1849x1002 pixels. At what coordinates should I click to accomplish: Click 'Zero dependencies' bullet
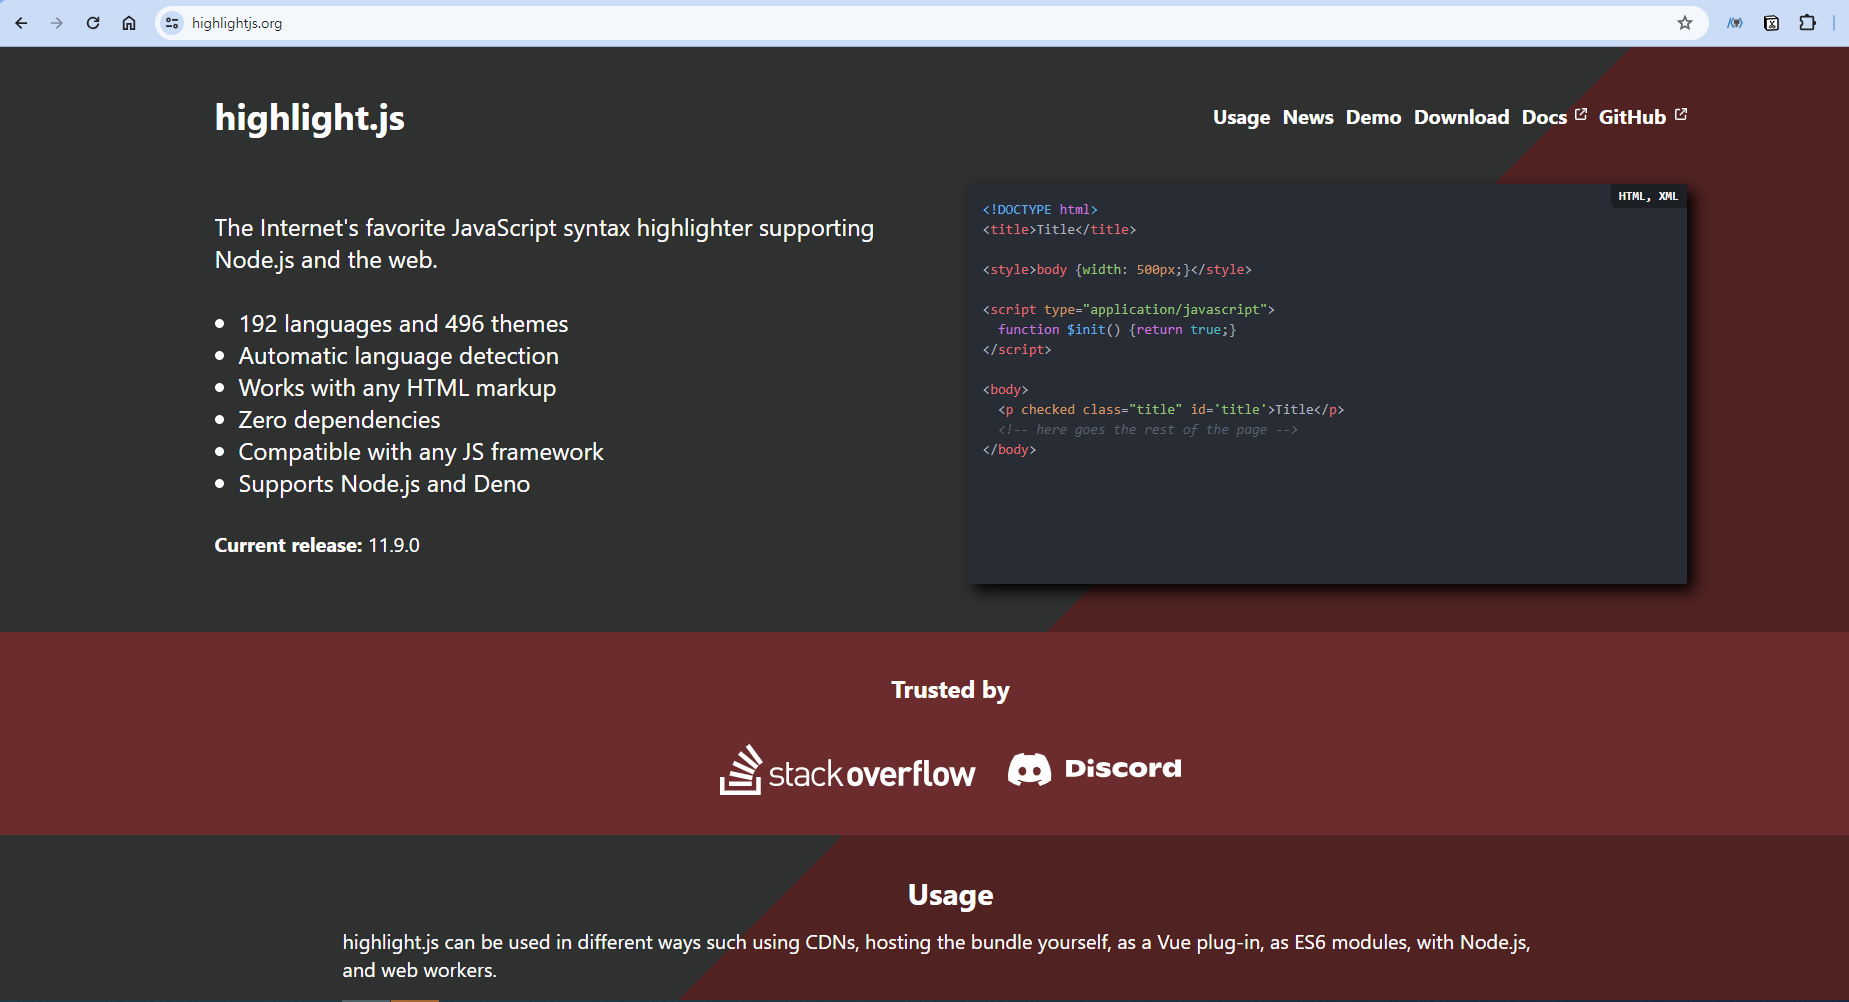(339, 420)
